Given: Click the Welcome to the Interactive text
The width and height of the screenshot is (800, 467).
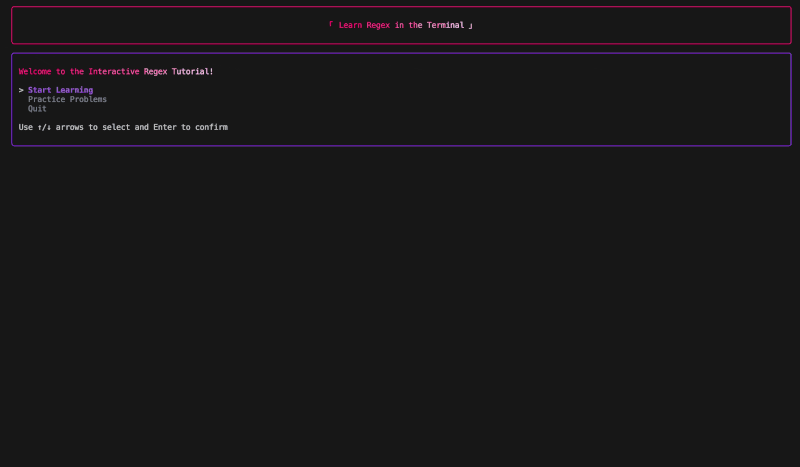Looking at the screenshot, I should [79, 72].
